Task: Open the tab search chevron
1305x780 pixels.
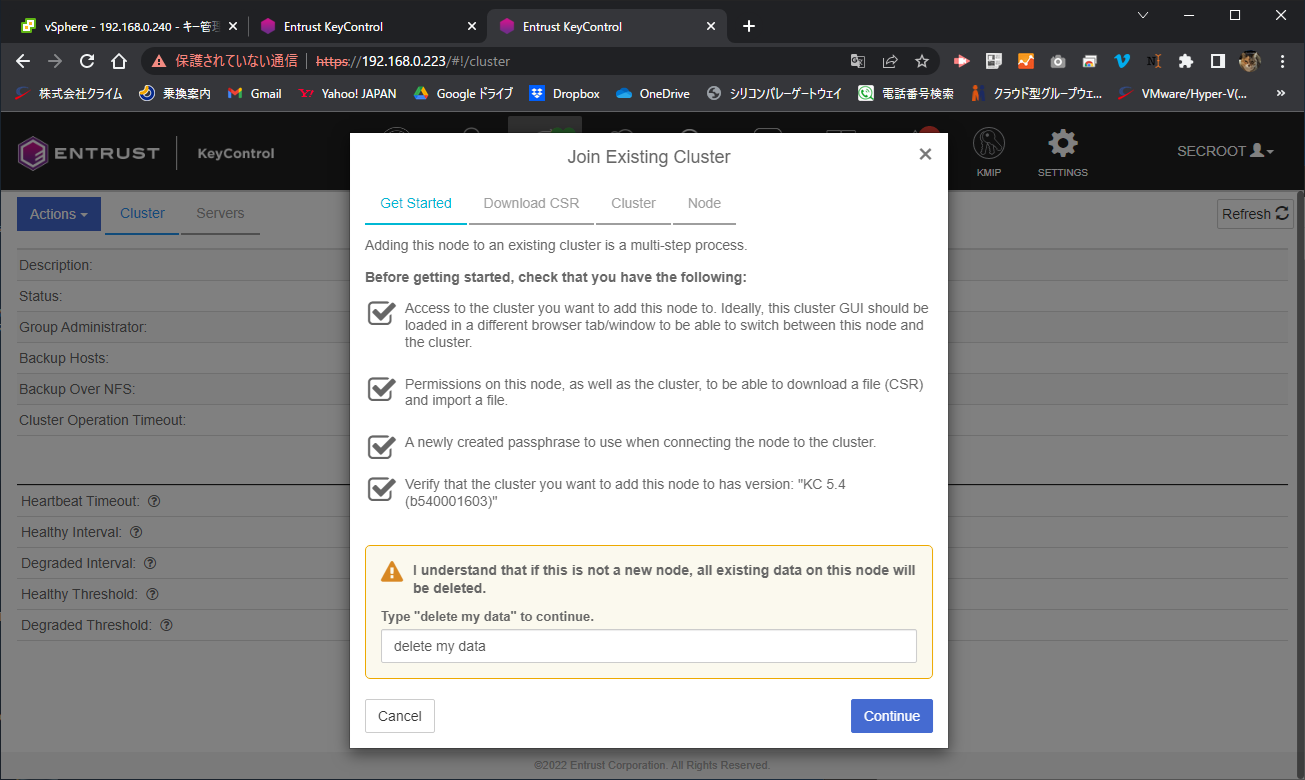Action: tap(1144, 15)
